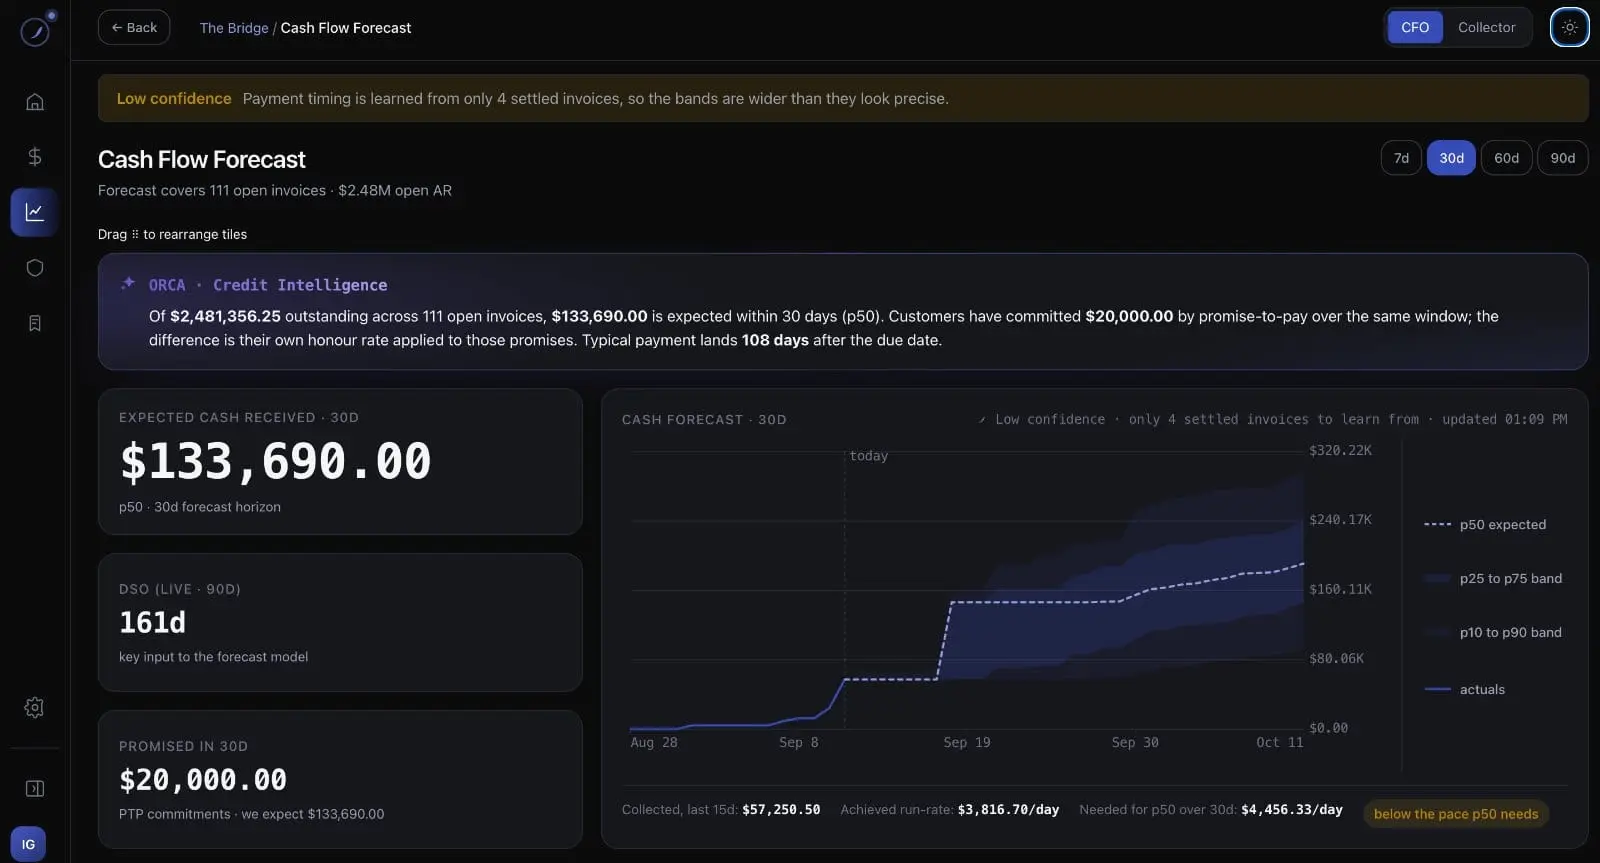The width and height of the screenshot is (1600, 863).
Task: Click the below the pace p50 needs badge
Action: (x=1455, y=813)
